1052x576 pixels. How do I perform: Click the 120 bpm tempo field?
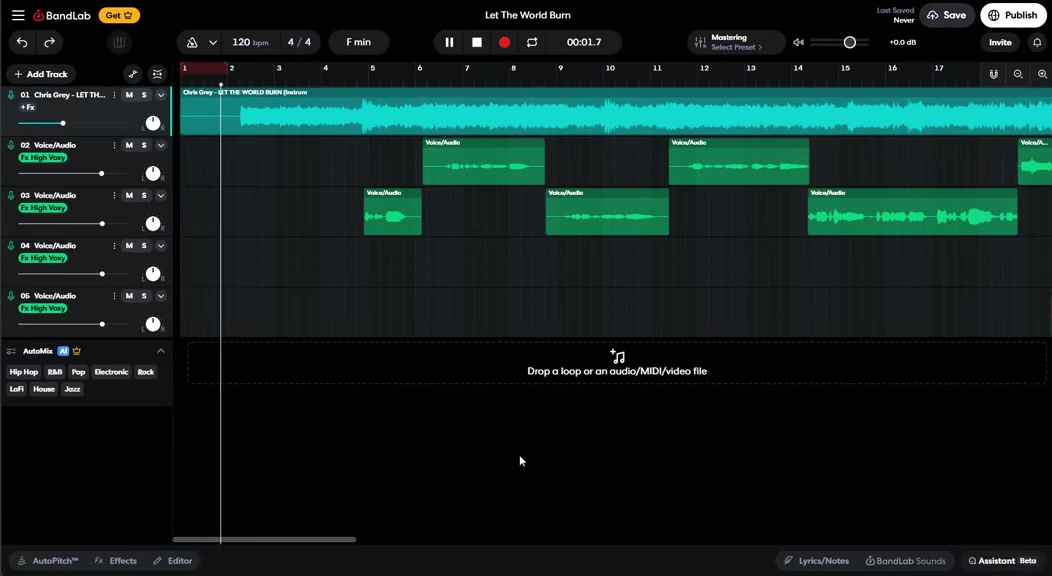pyautogui.click(x=250, y=42)
